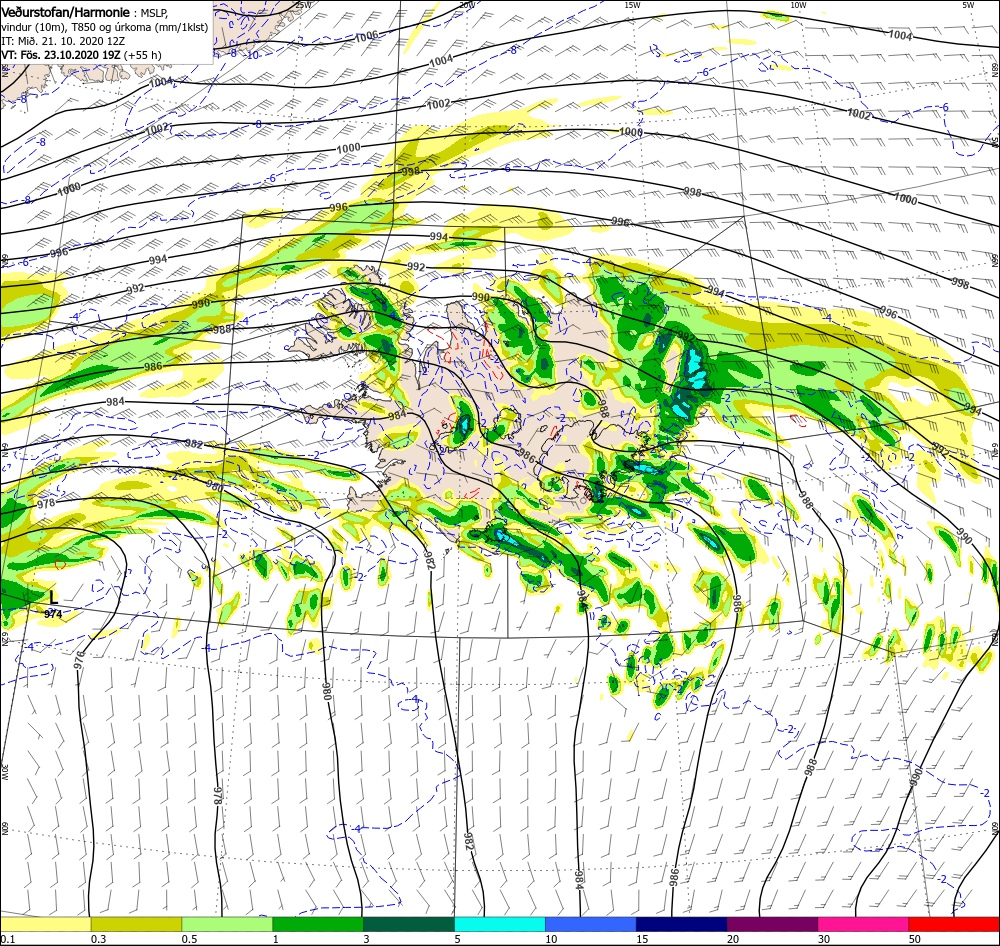
Task: Select the dark green 3 mm legend swatch
Action: point(409,924)
